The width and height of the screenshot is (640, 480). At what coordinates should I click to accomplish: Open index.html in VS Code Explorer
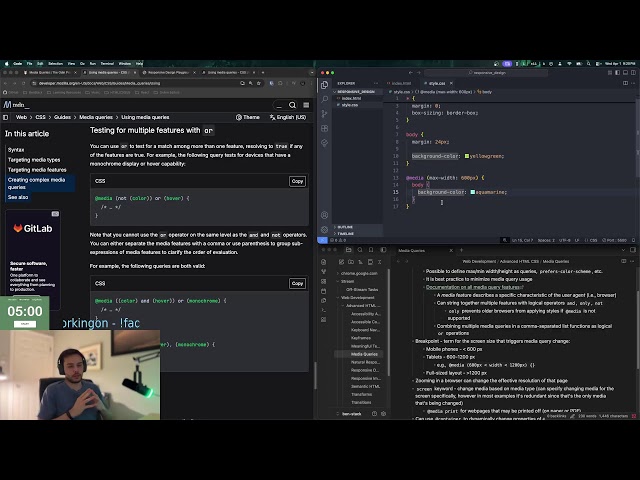click(351, 98)
